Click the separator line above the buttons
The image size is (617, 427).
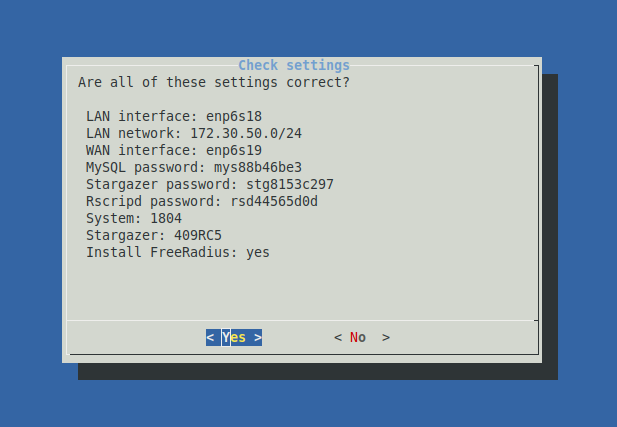(302, 321)
